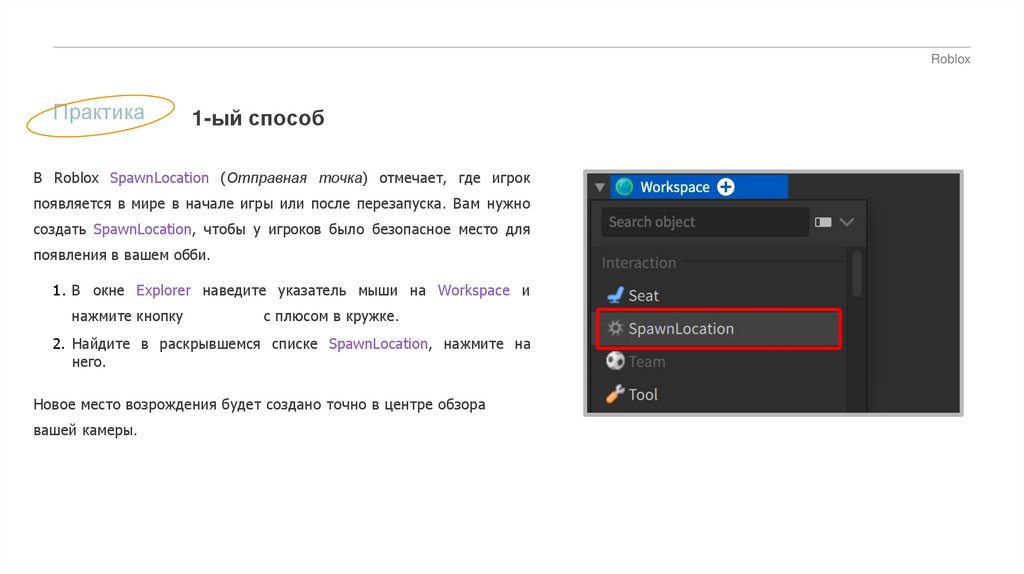Screen dimensions: 1024x574
Task: Click the Roblox header text top right
Action: tap(950, 59)
